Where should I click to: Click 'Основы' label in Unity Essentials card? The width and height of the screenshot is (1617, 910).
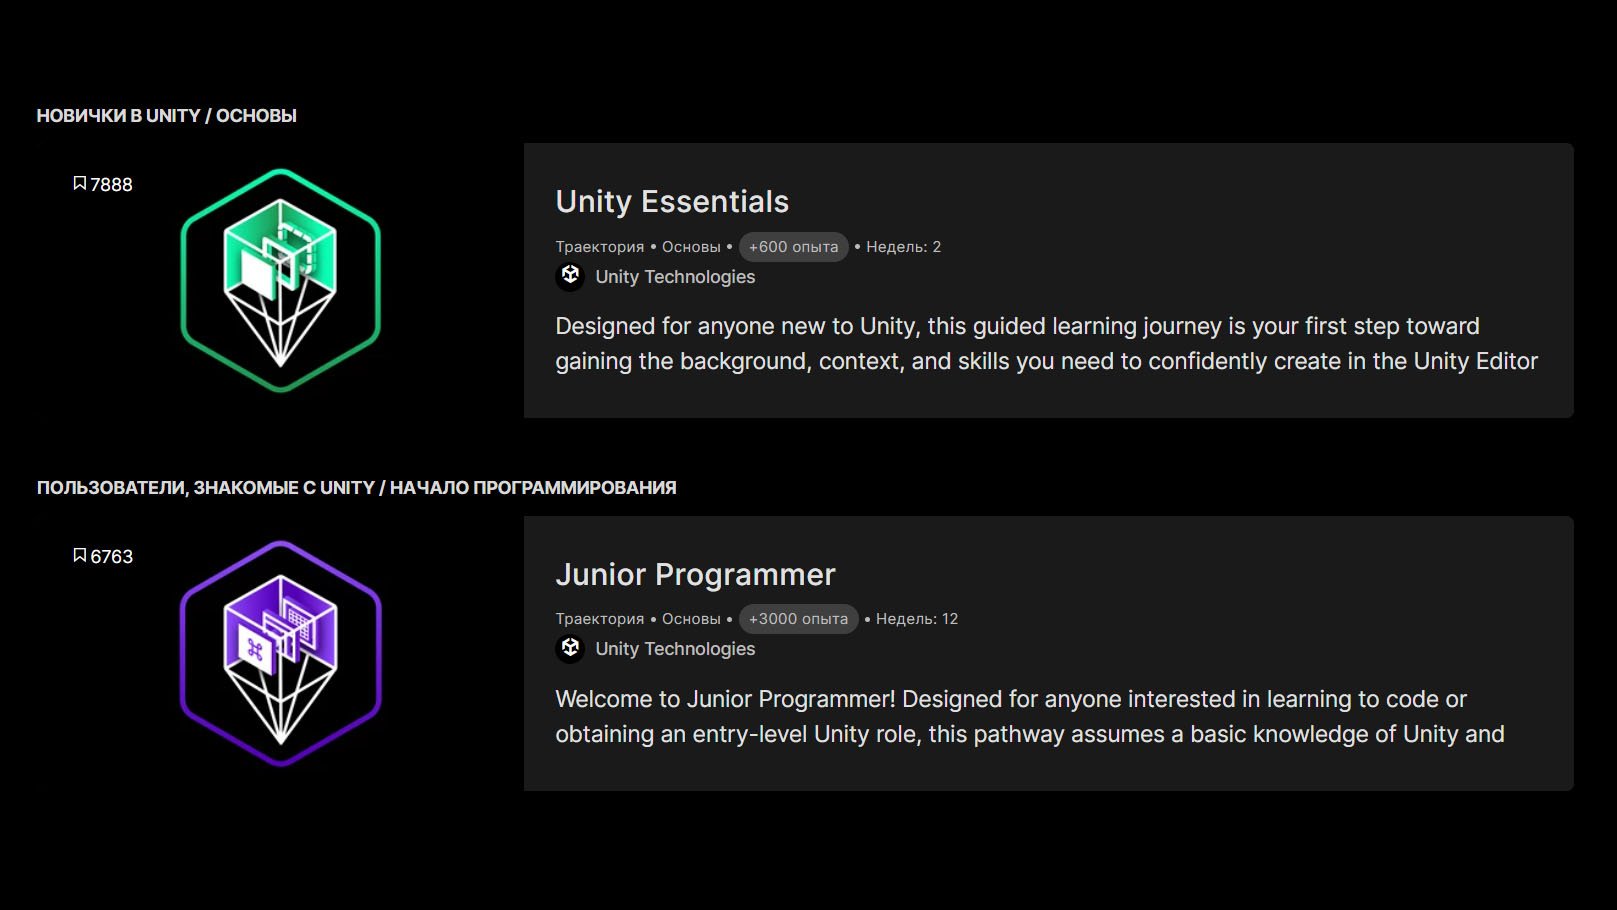click(691, 247)
